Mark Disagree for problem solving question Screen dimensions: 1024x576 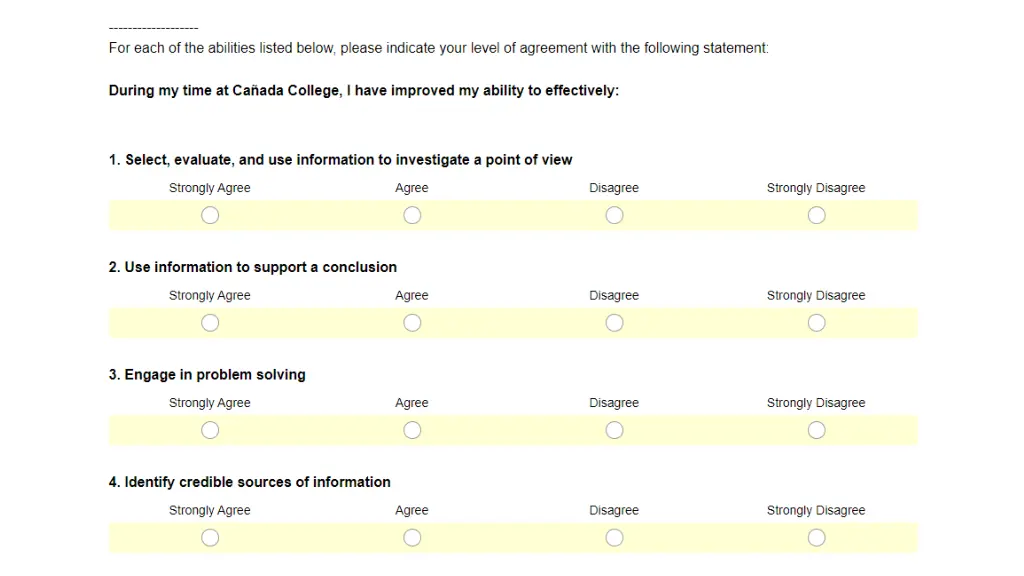[614, 430]
